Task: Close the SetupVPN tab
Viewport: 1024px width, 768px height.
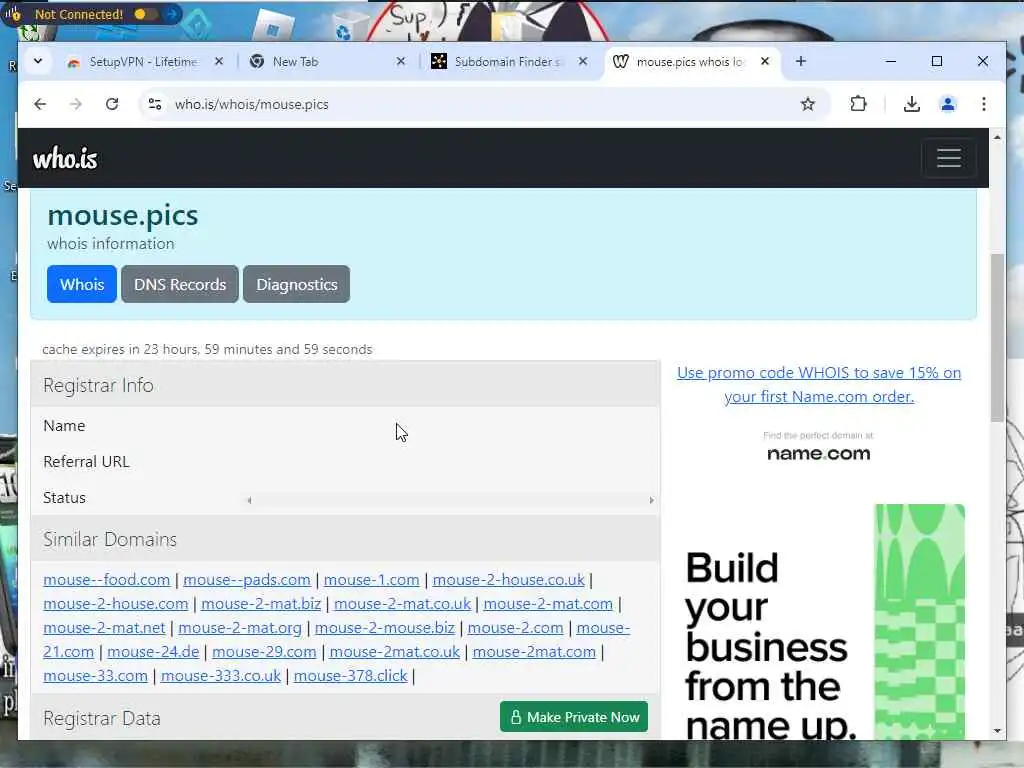Action: click(x=219, y=61)
